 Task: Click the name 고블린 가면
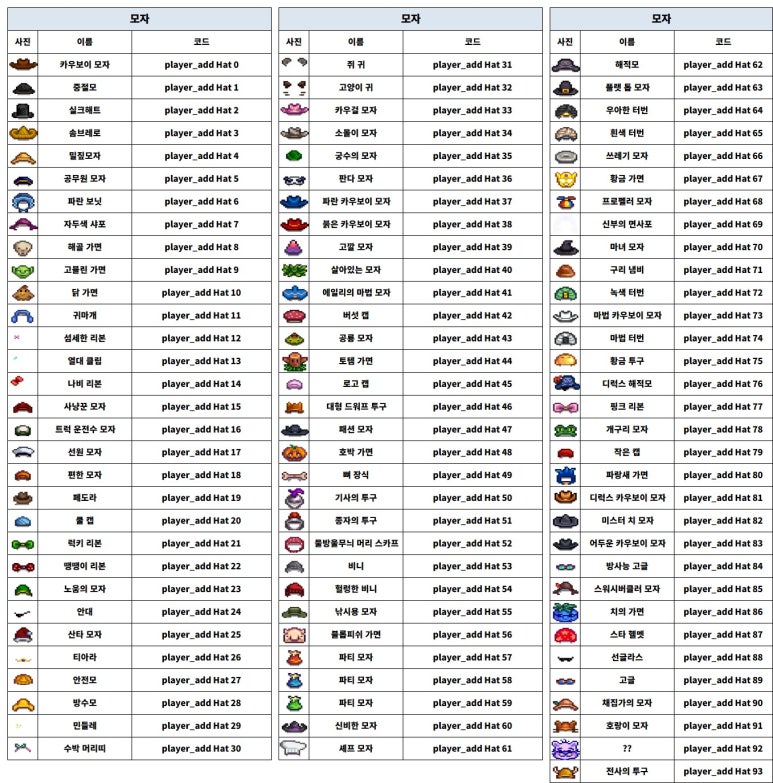(84, 270)
